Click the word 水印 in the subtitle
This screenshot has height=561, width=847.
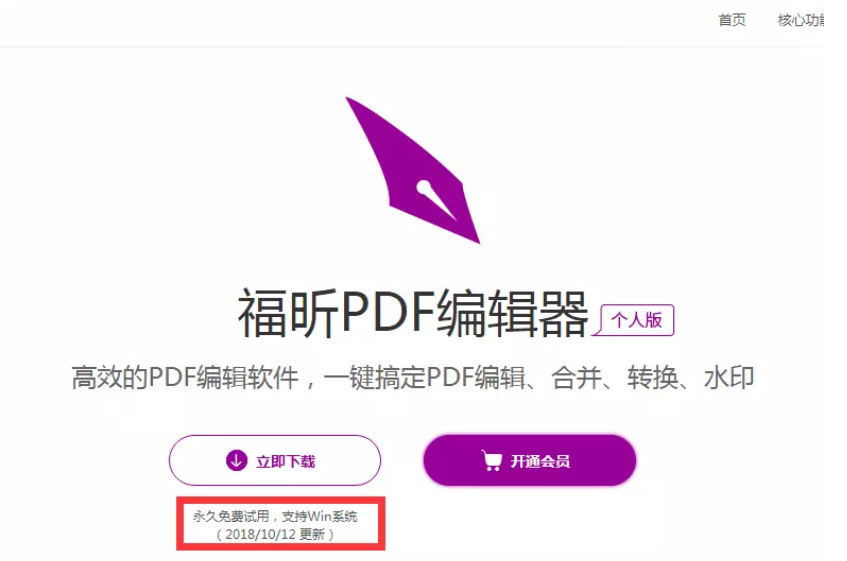click(x=729, y=377)
